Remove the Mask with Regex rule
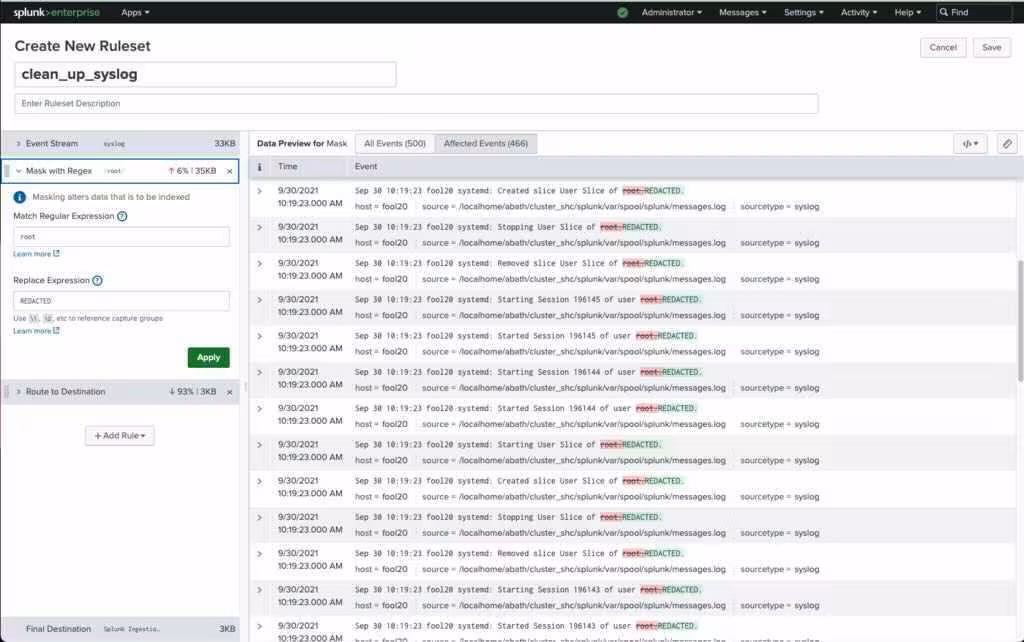Viewport: 1024px width, 642px height. 229,171
